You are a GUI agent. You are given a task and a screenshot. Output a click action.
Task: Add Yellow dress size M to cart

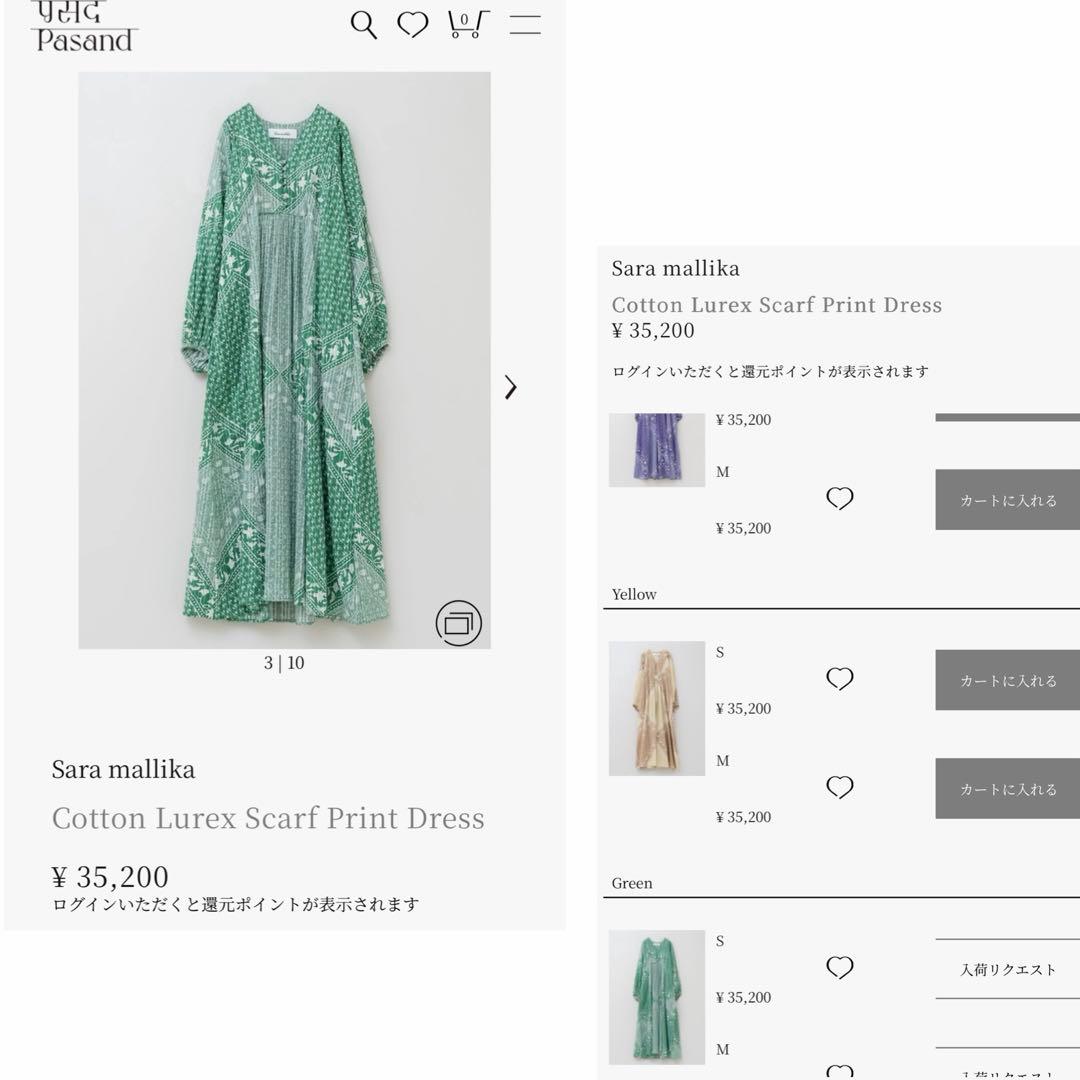(1007, 789)
